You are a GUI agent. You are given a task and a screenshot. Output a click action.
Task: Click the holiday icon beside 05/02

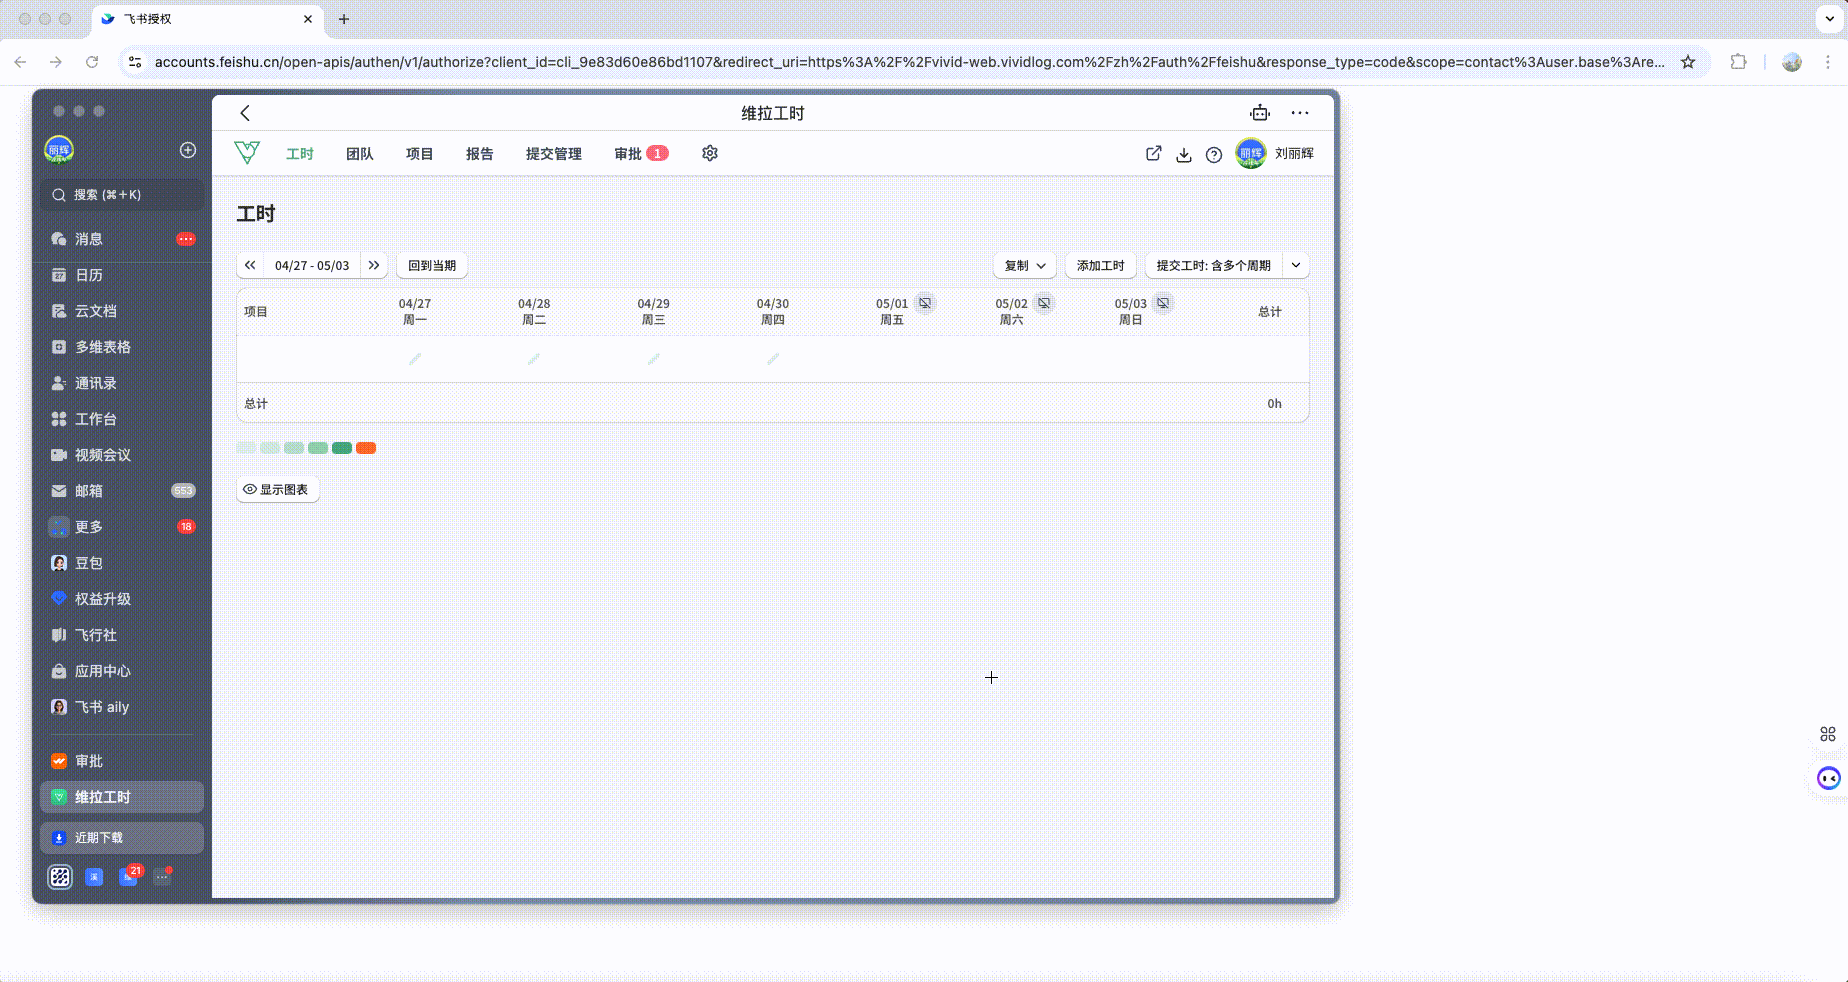(1044, 303)
